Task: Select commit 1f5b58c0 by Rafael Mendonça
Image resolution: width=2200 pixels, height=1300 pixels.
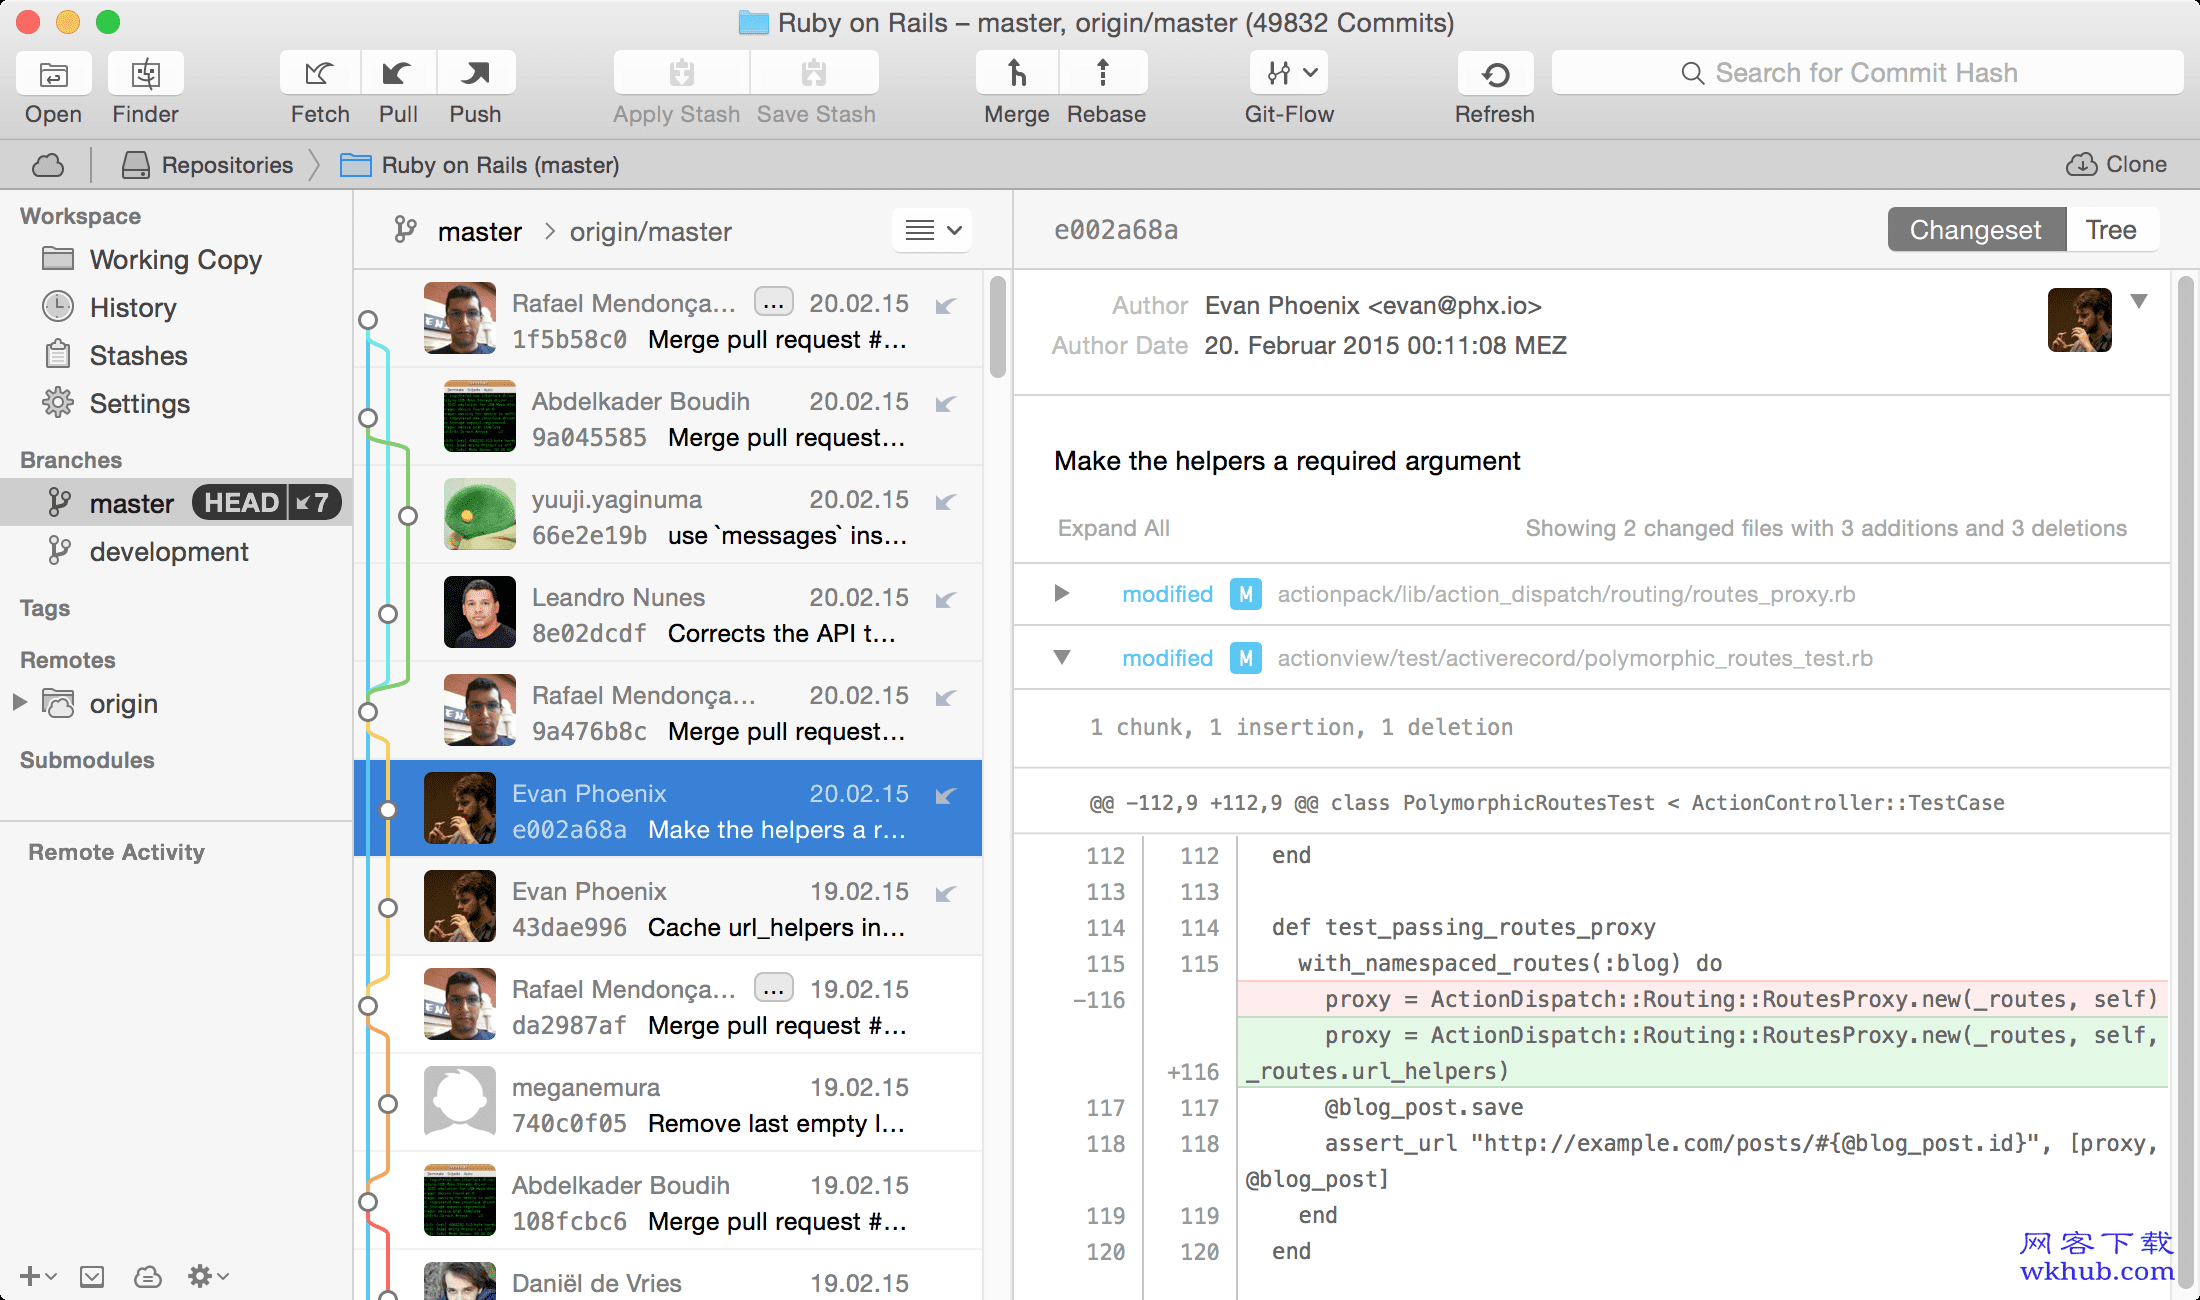Action: coord(668,320)
